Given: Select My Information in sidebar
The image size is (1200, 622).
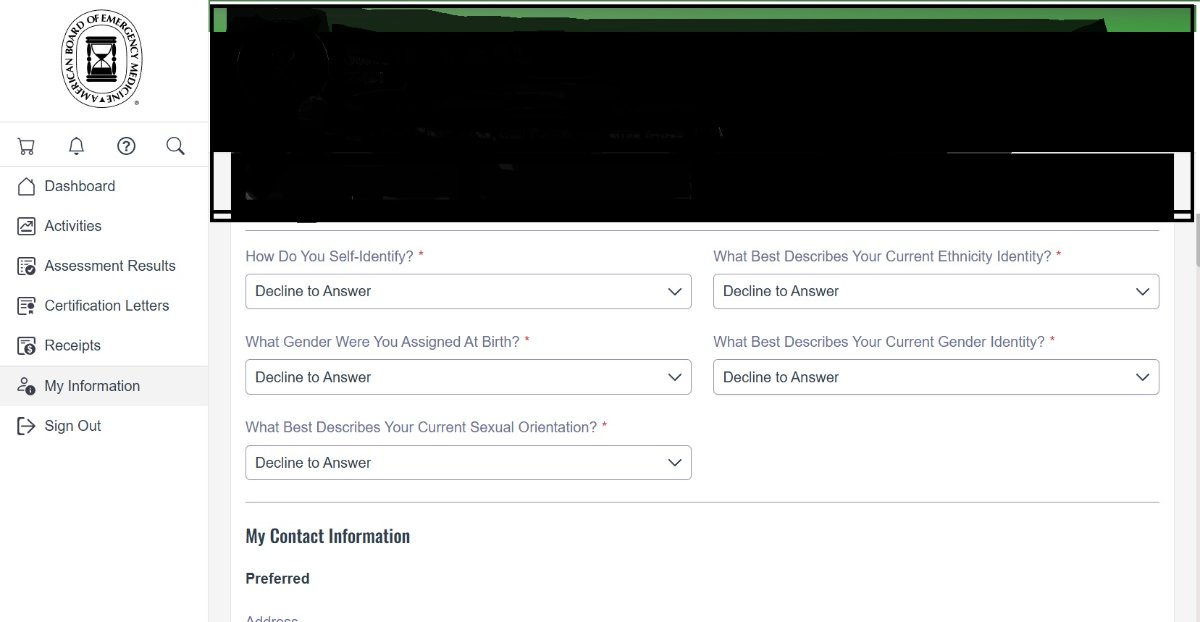Looking at the screenshot, I should tap(92, 386).
